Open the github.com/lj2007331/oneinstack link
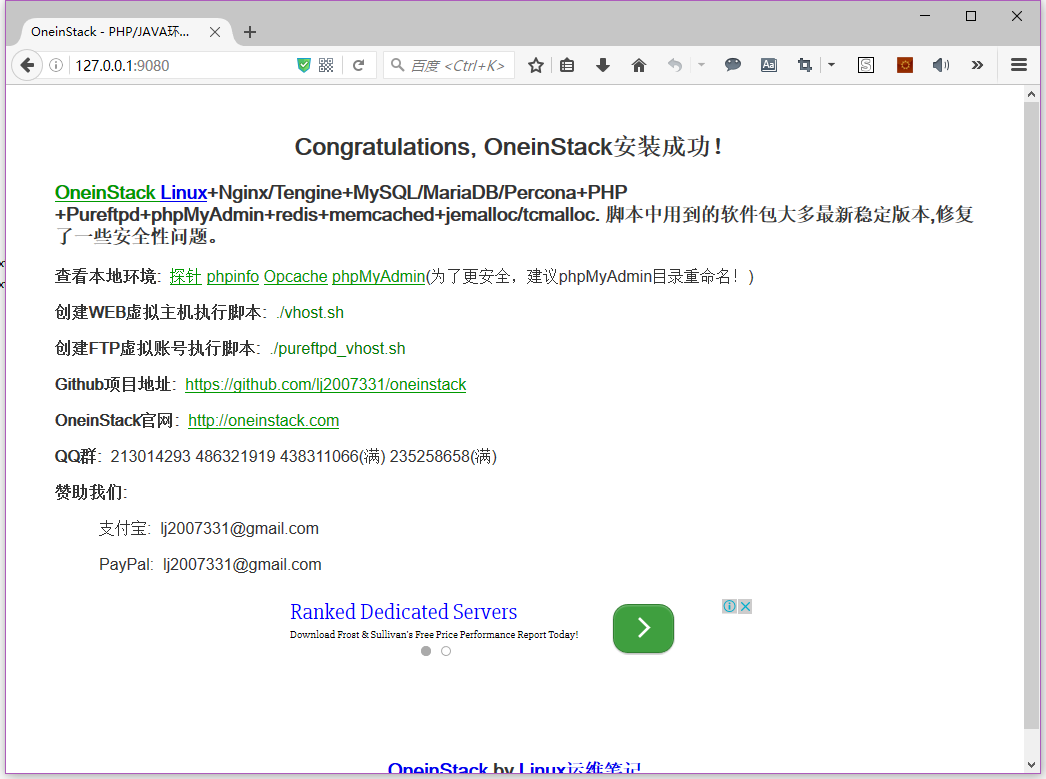This screenshot has height=779, width=1046. (326, 384)
